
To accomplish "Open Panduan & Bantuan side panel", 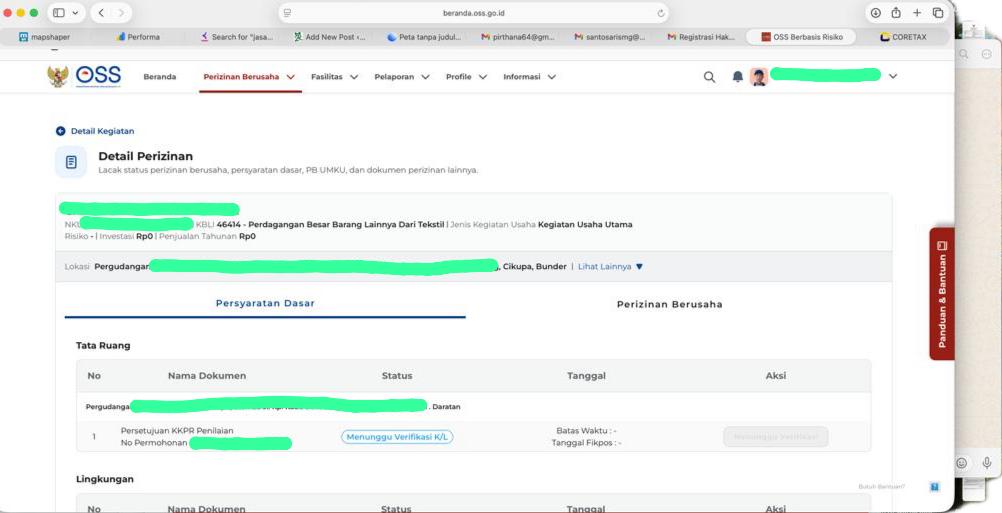I will [941, 294].
